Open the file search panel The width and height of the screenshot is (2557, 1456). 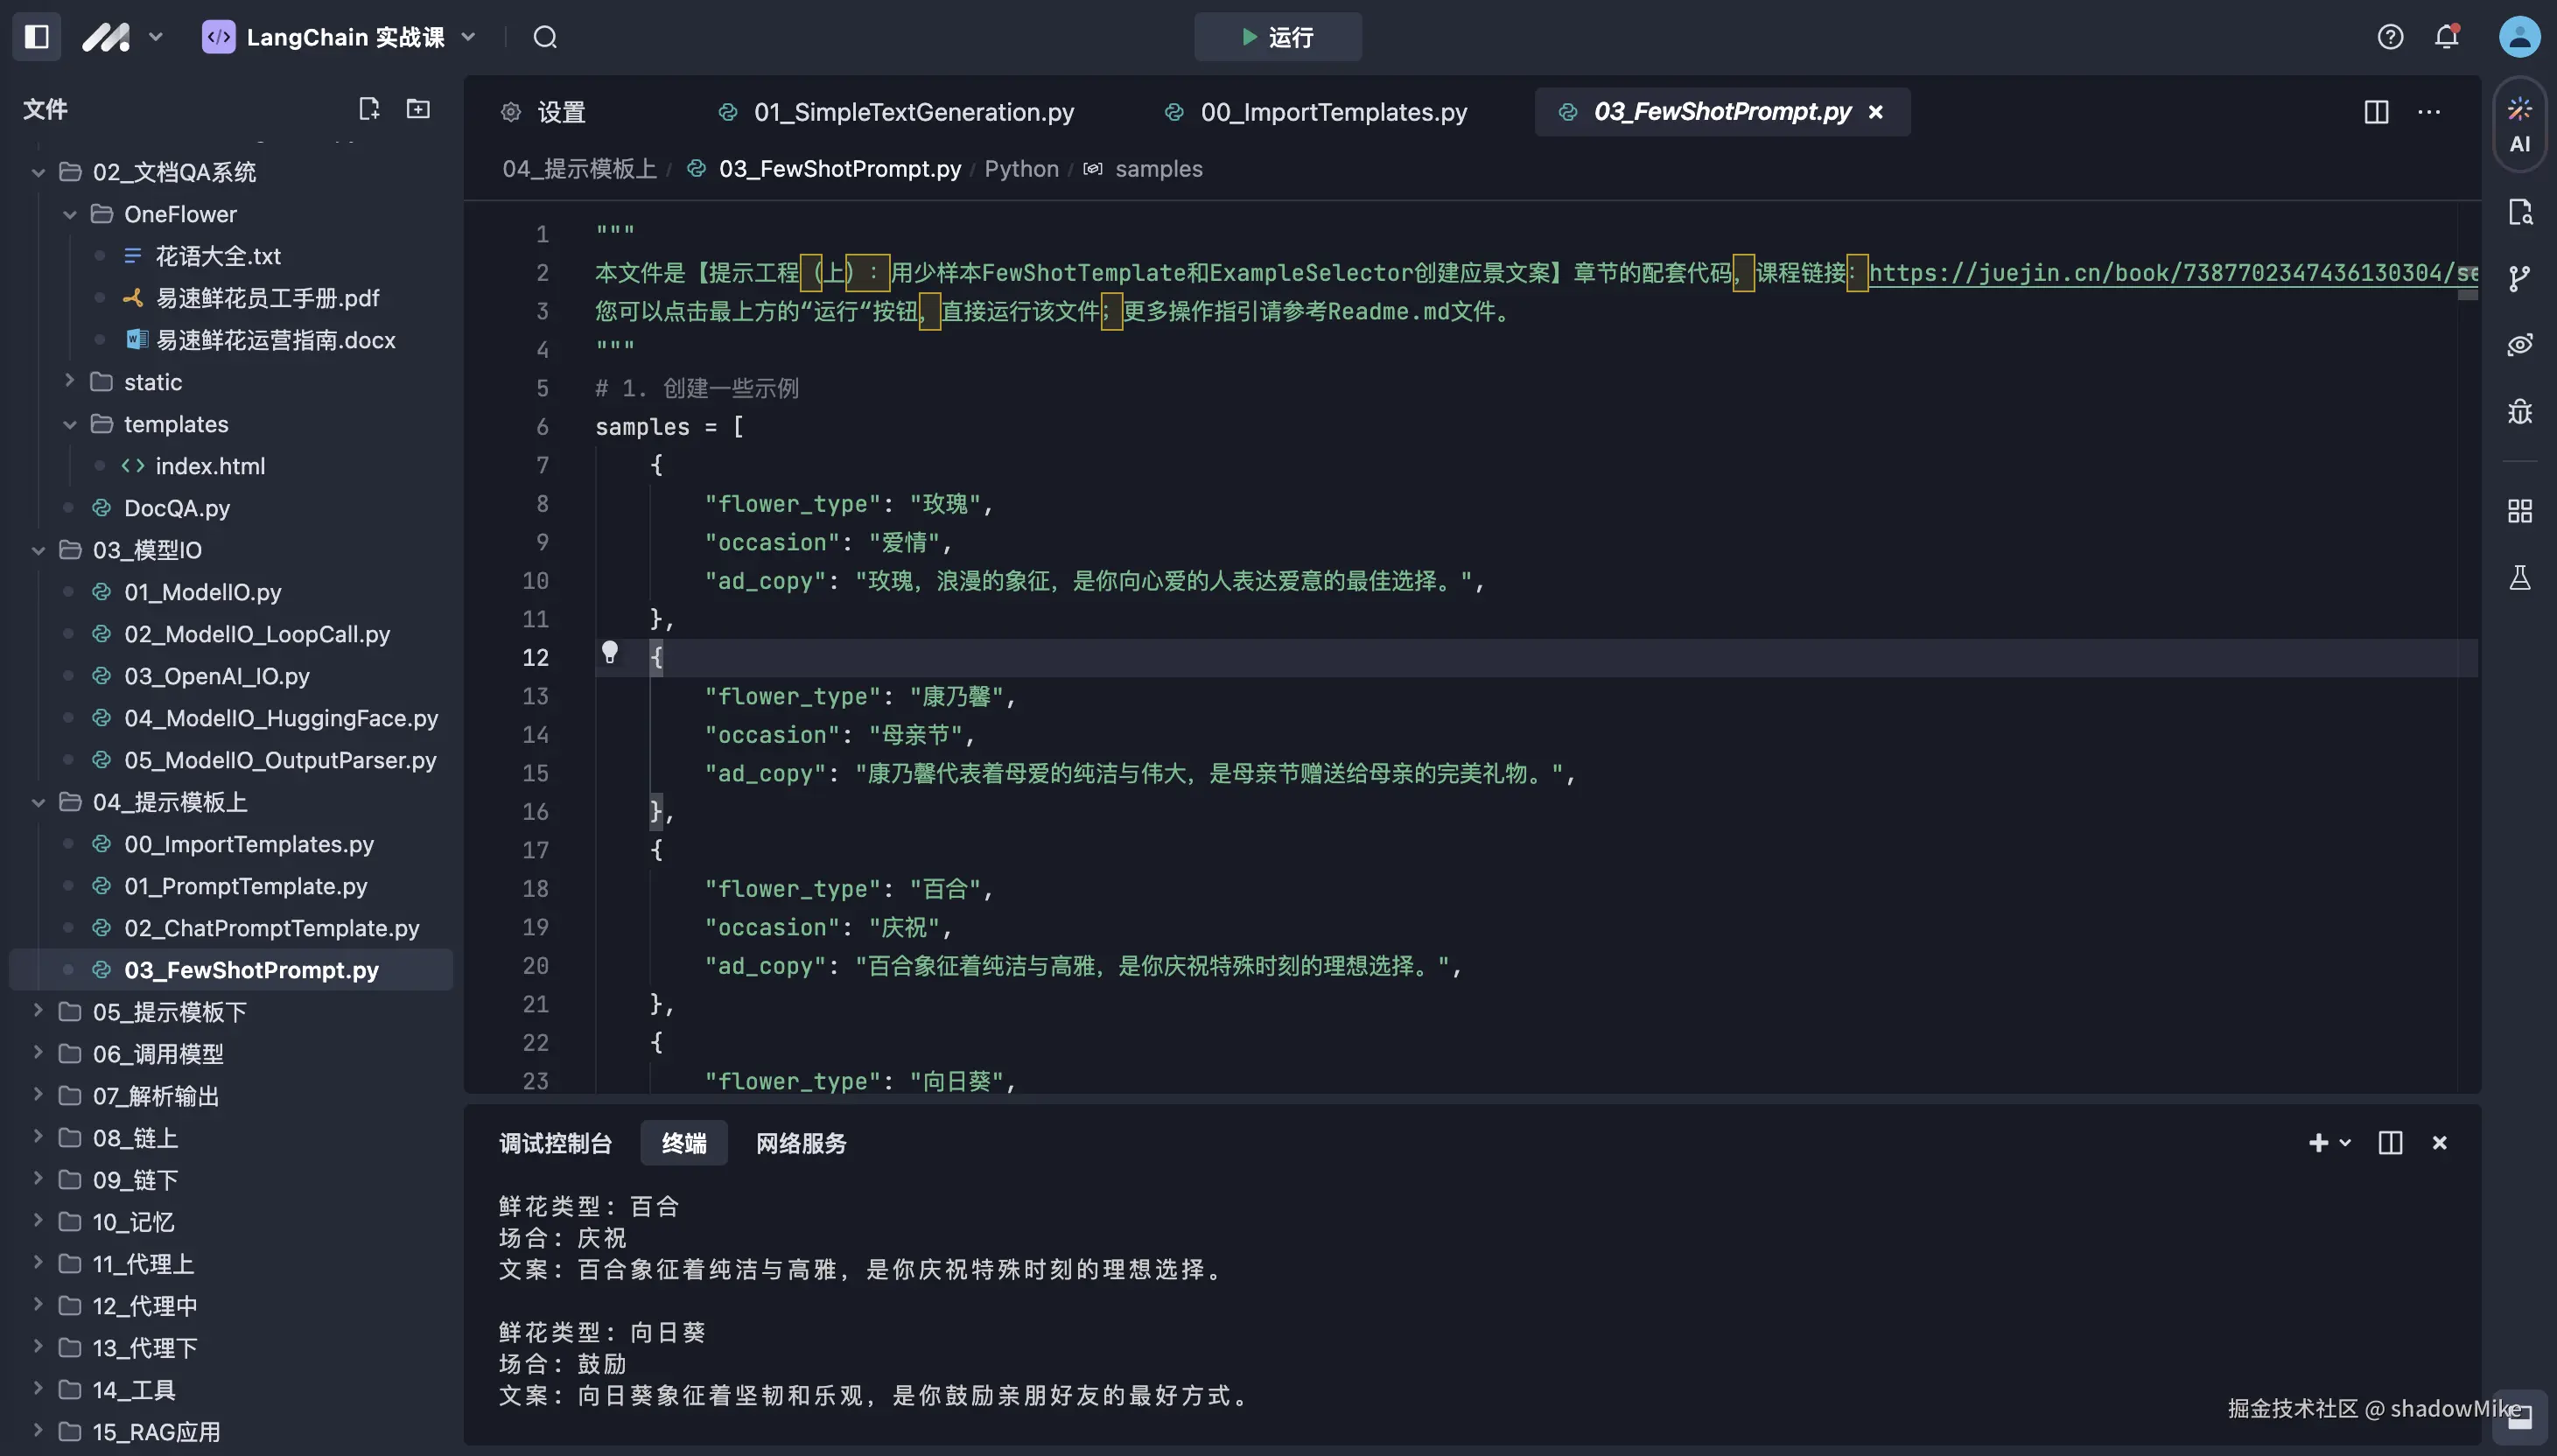[2521, 210]
